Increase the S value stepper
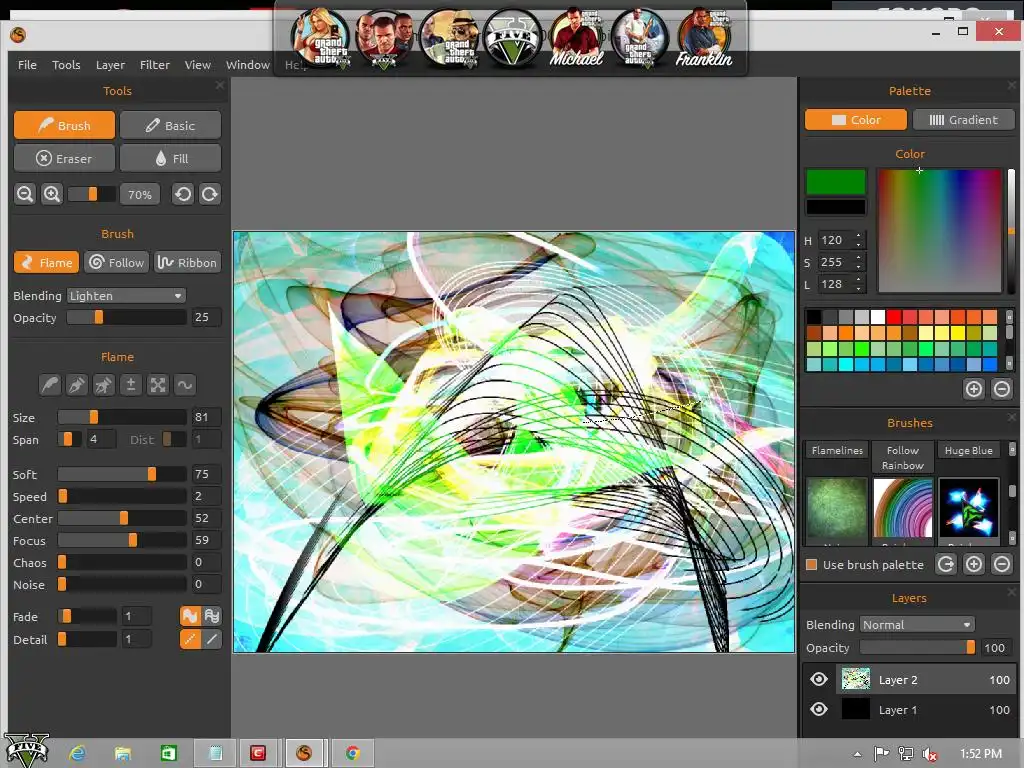Viewport: 1024px width, 768px height. 859,257
